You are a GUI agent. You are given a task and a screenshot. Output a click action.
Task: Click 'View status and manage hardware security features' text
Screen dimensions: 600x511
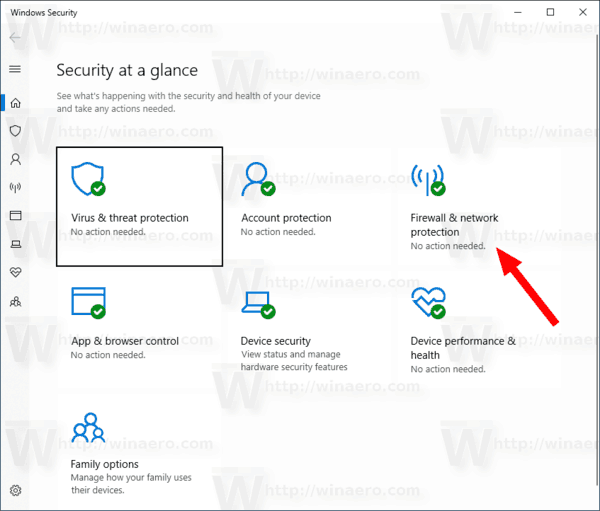tap(294, 361)
